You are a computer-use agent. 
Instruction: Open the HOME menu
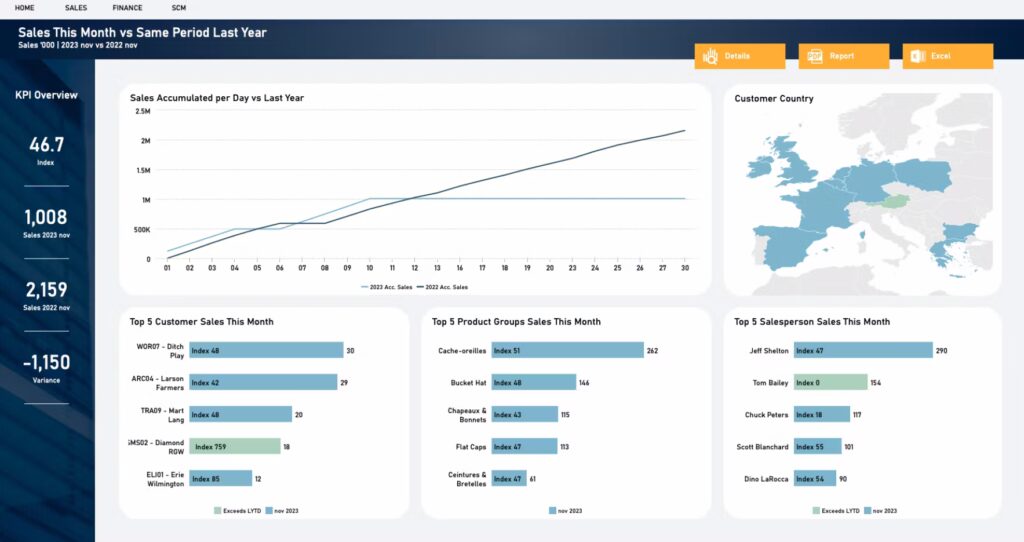point(25,8)
